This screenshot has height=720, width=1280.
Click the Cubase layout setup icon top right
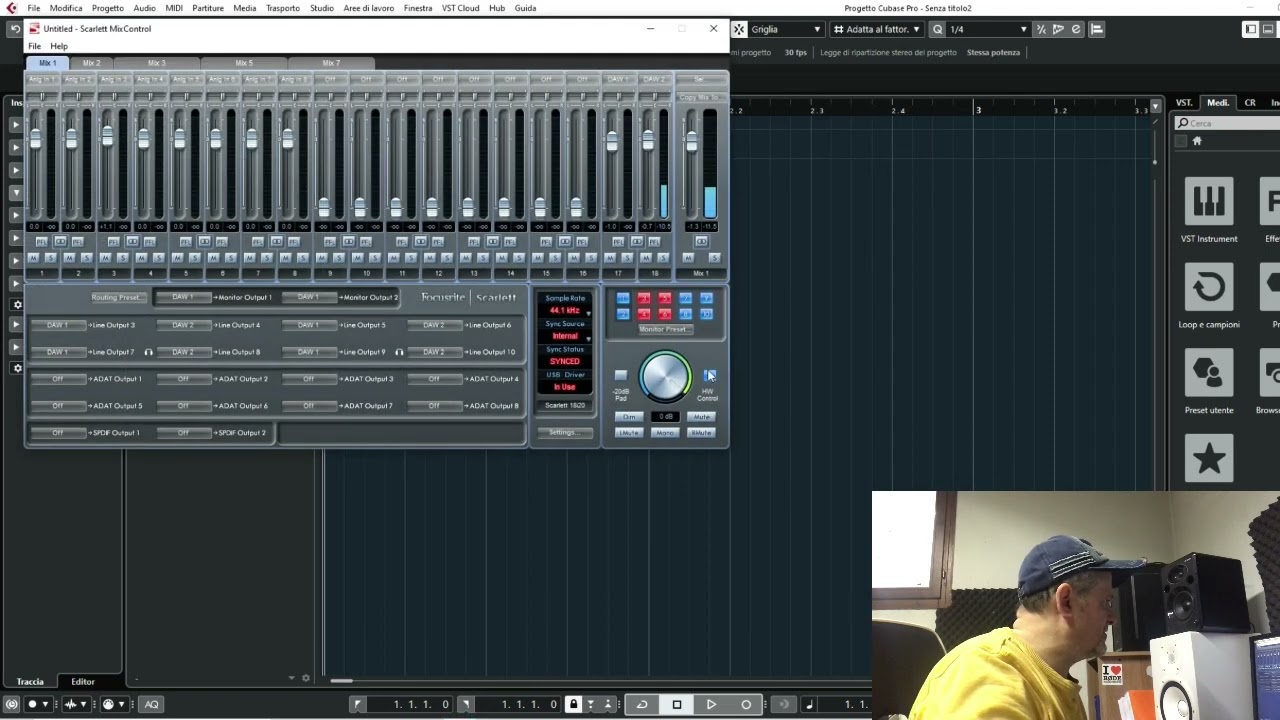coord(1250,29)
